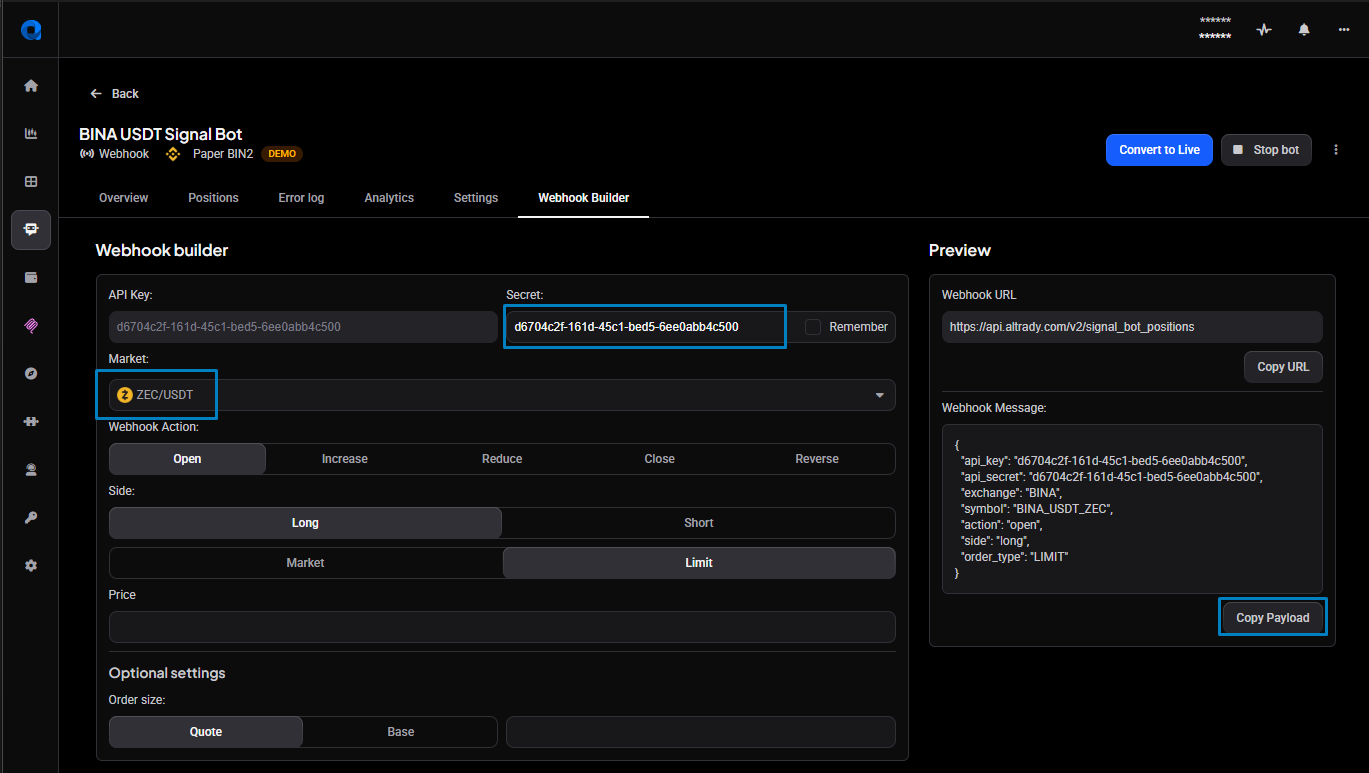Click the Copy URL button
The height and width of the screenshot is (773, 1369).
tap(1283, 367)
